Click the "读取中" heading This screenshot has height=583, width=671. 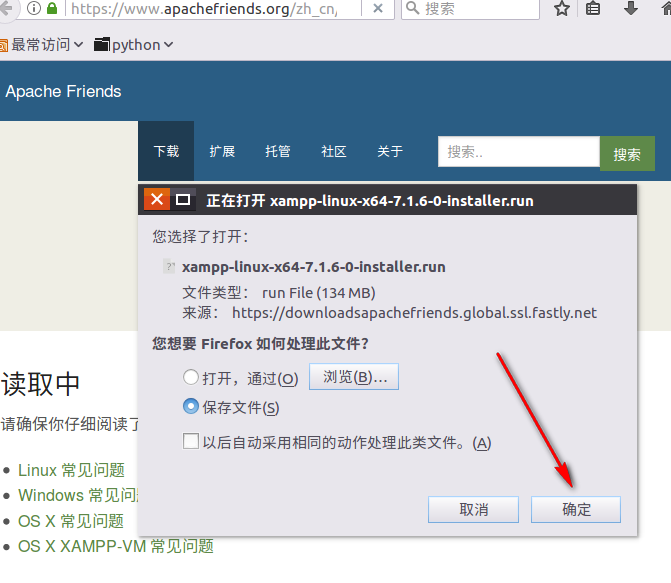coord(41,384)
